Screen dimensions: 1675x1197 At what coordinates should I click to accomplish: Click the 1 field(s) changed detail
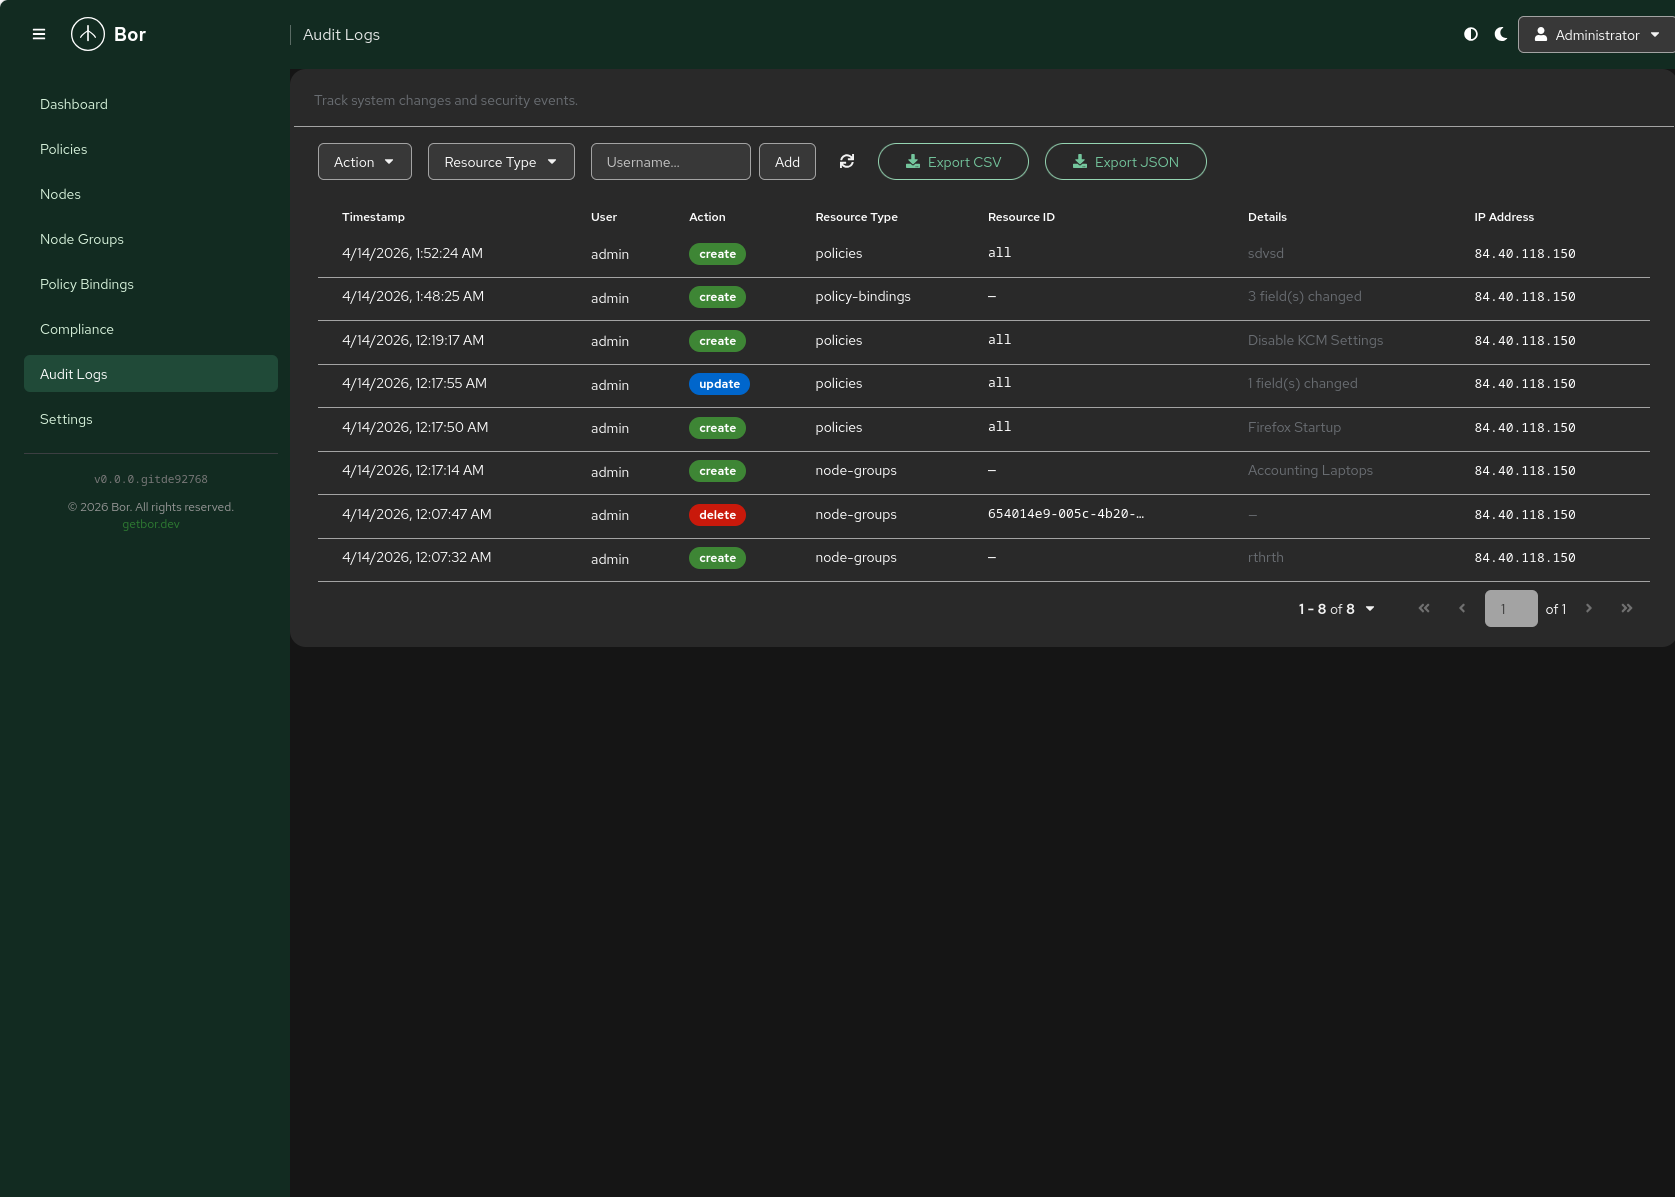[x=1302, y=384]
